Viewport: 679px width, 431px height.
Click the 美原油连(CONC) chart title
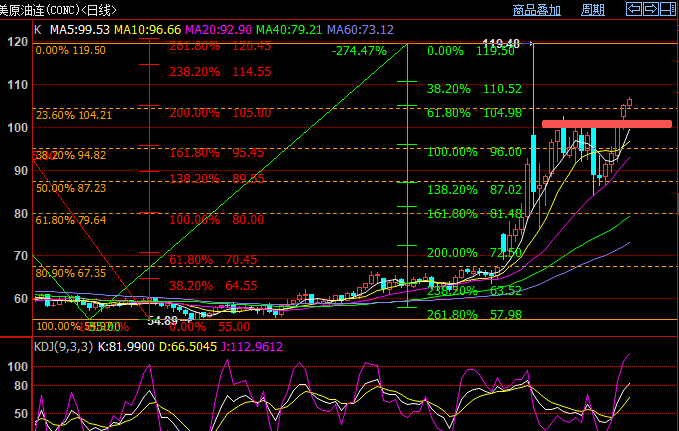(x=57, y=10)
